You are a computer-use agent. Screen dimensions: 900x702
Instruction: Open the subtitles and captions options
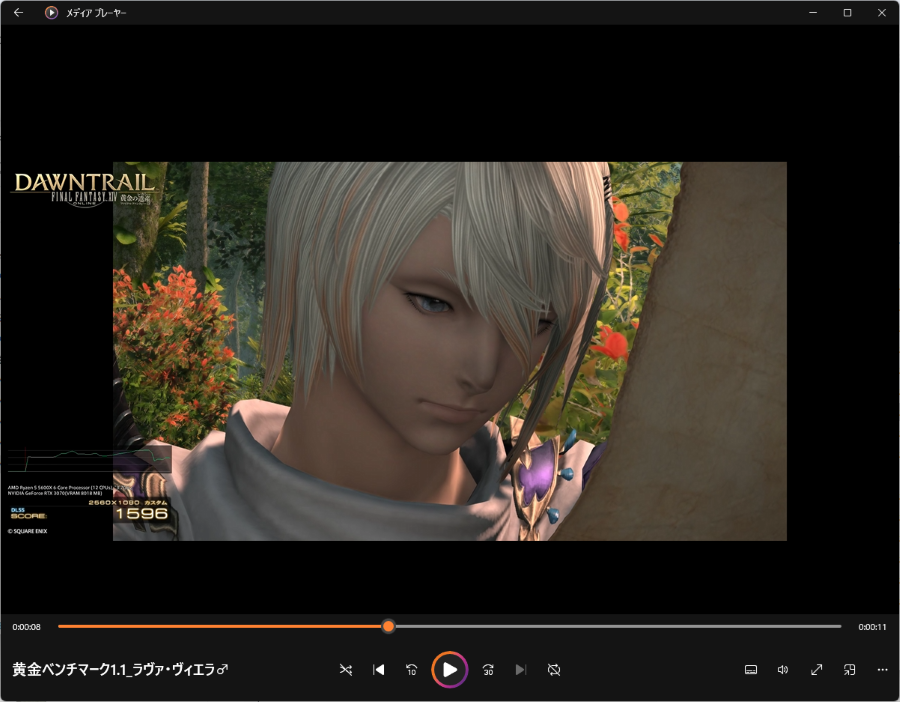[751, 669]
